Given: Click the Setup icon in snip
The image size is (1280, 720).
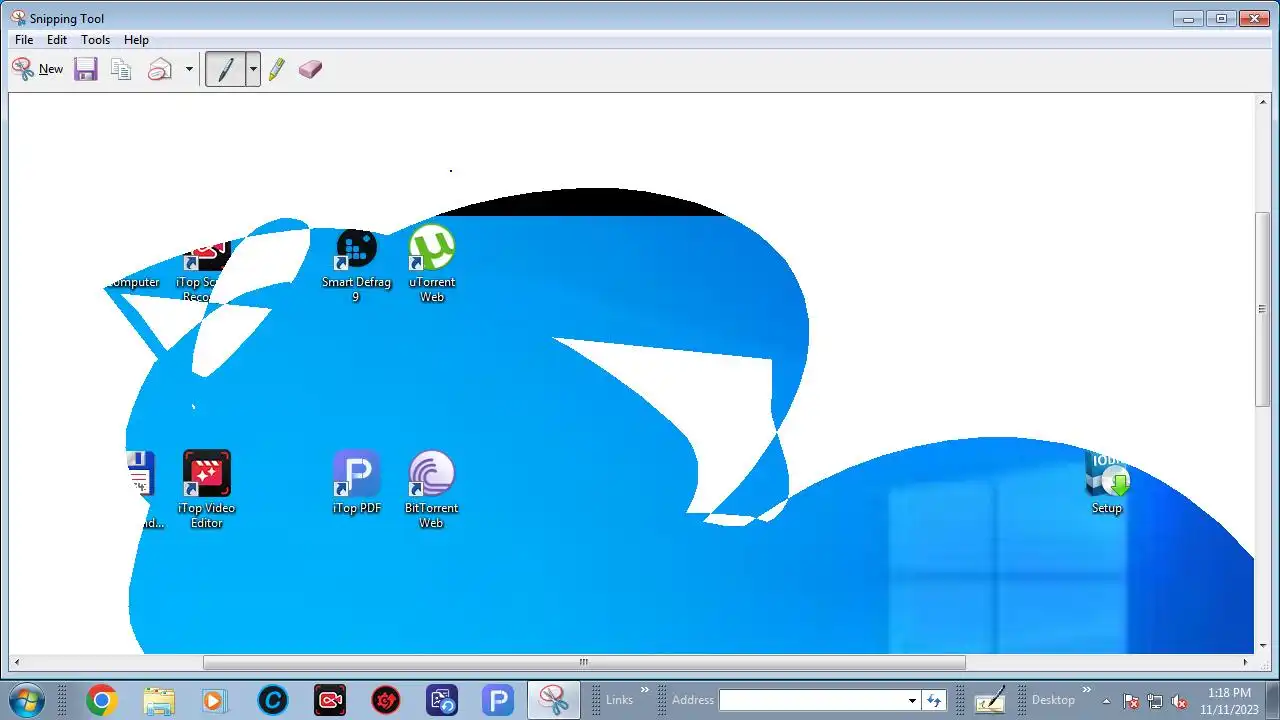Looking at the screenshot, I should point(1107,483).
